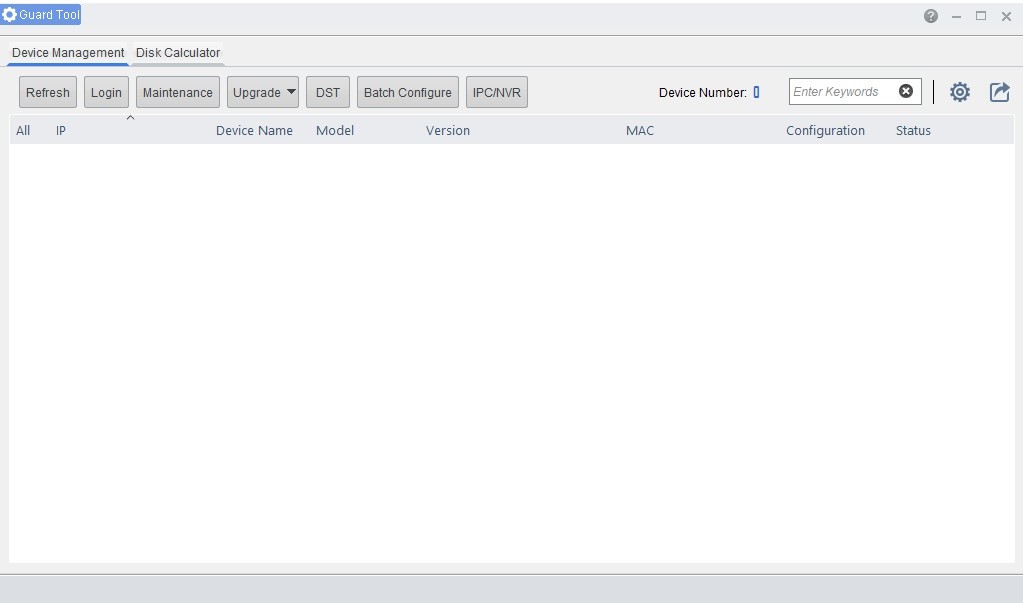Click the Guard Tool logo icon

tap(9, 14)
